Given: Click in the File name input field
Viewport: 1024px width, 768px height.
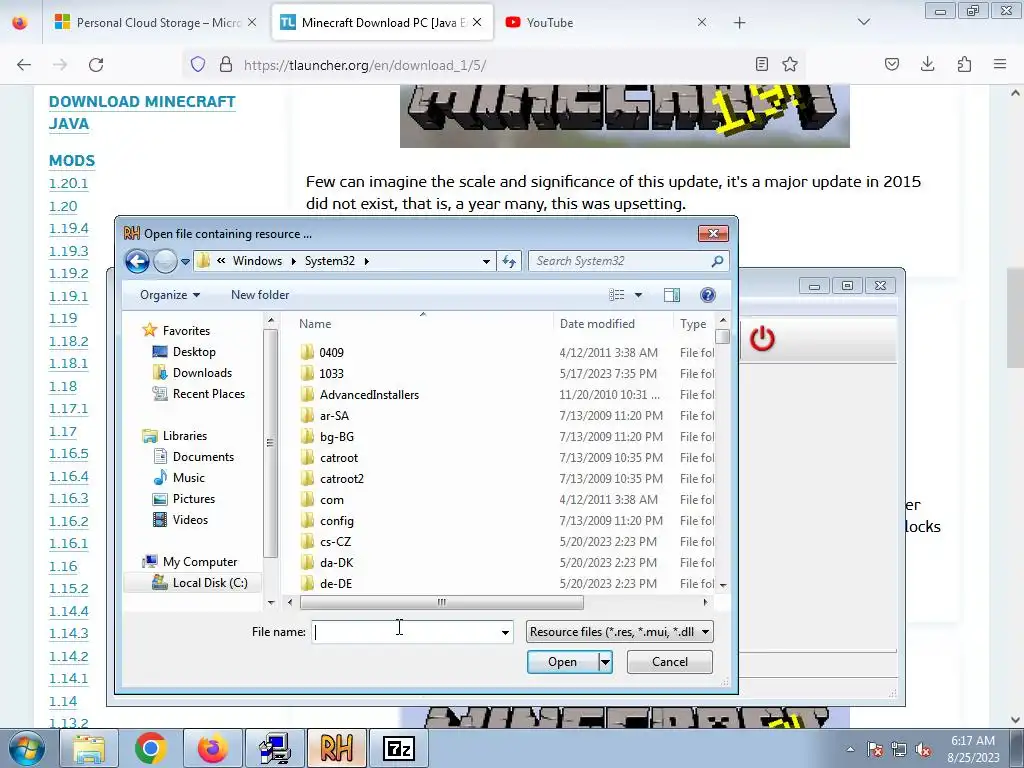Looking at the screenshot, I should (x=406, y=632).
